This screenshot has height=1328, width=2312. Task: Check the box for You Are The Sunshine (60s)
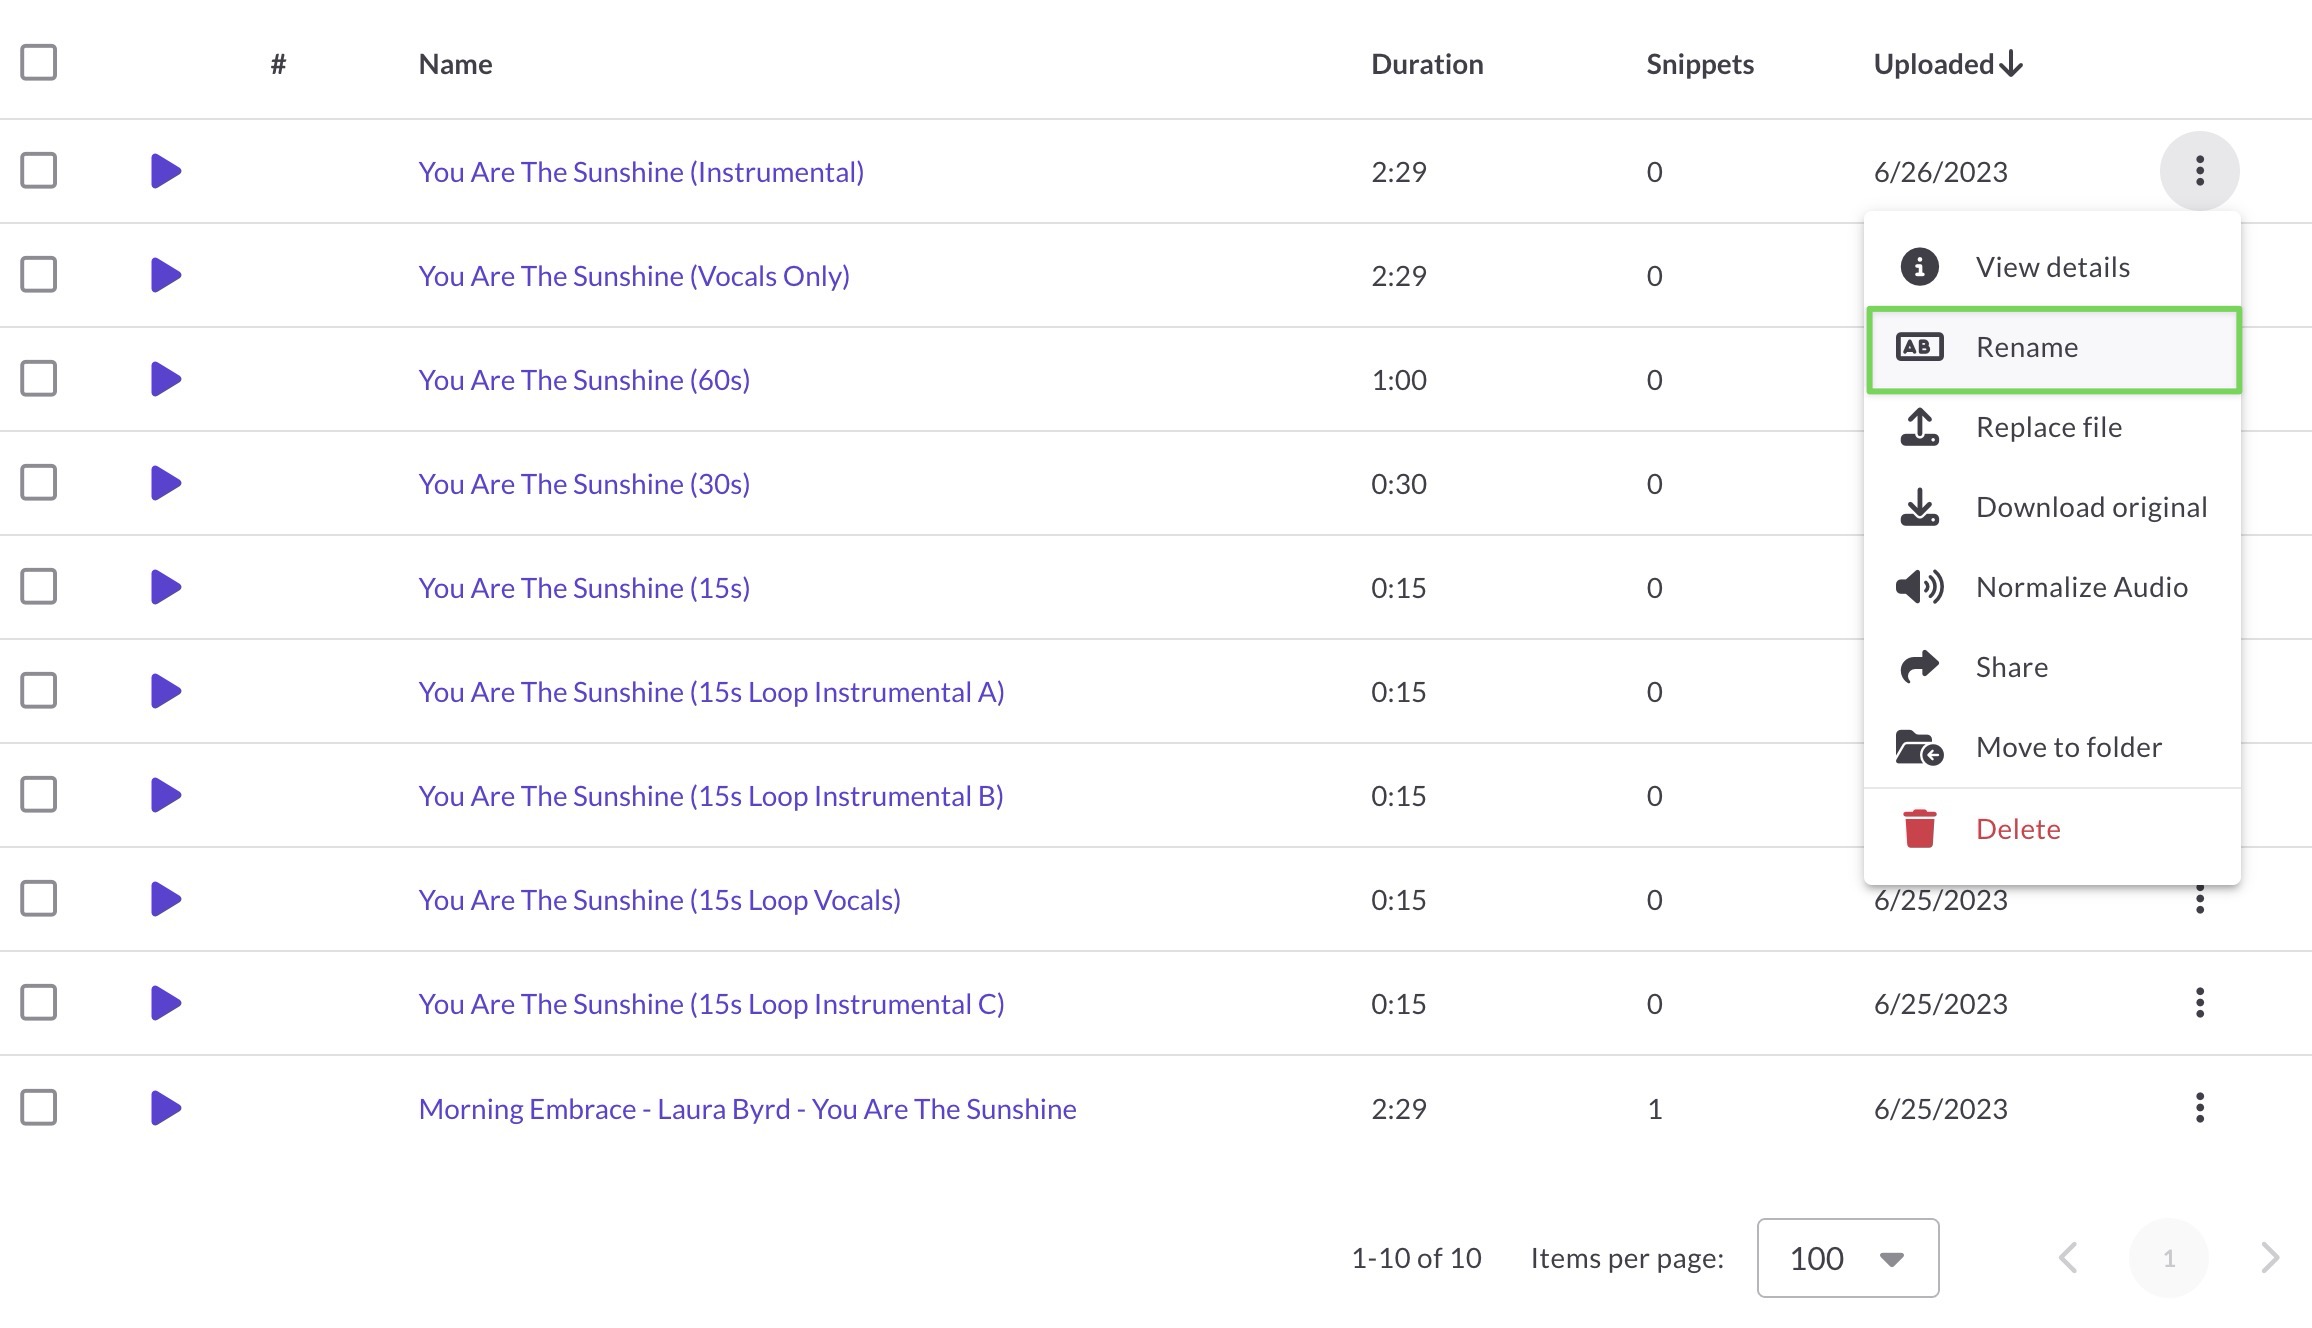point(39,379)
